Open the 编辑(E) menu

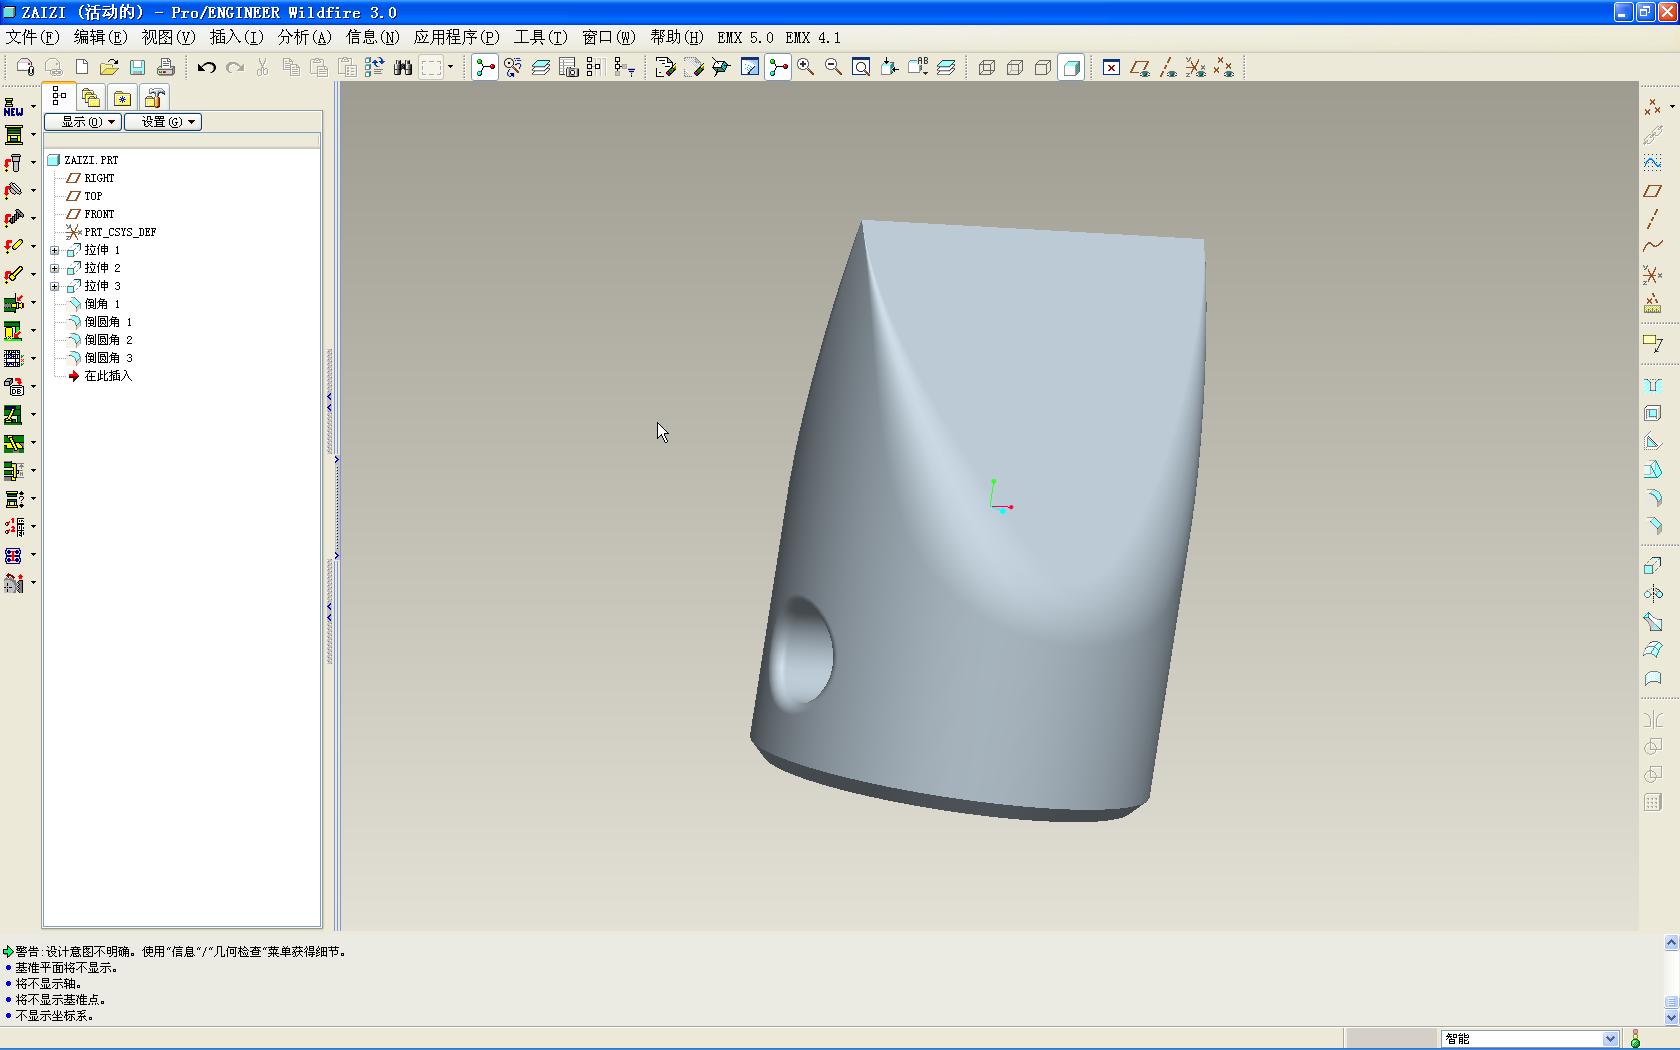(x=100, y=37)
